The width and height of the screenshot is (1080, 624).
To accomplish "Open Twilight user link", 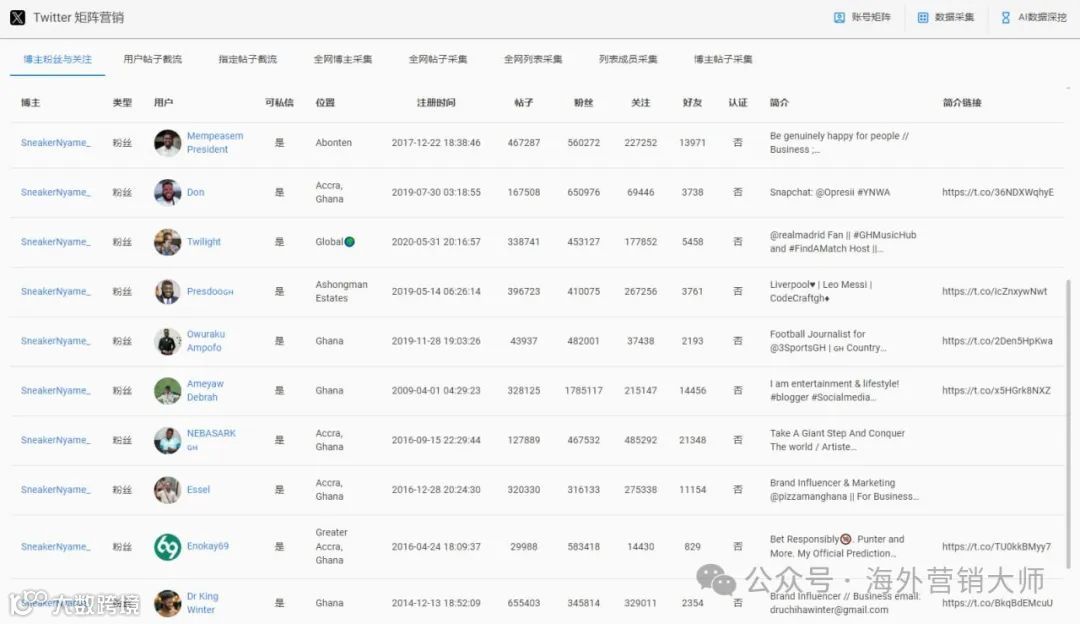I will (x=204, y=242).
